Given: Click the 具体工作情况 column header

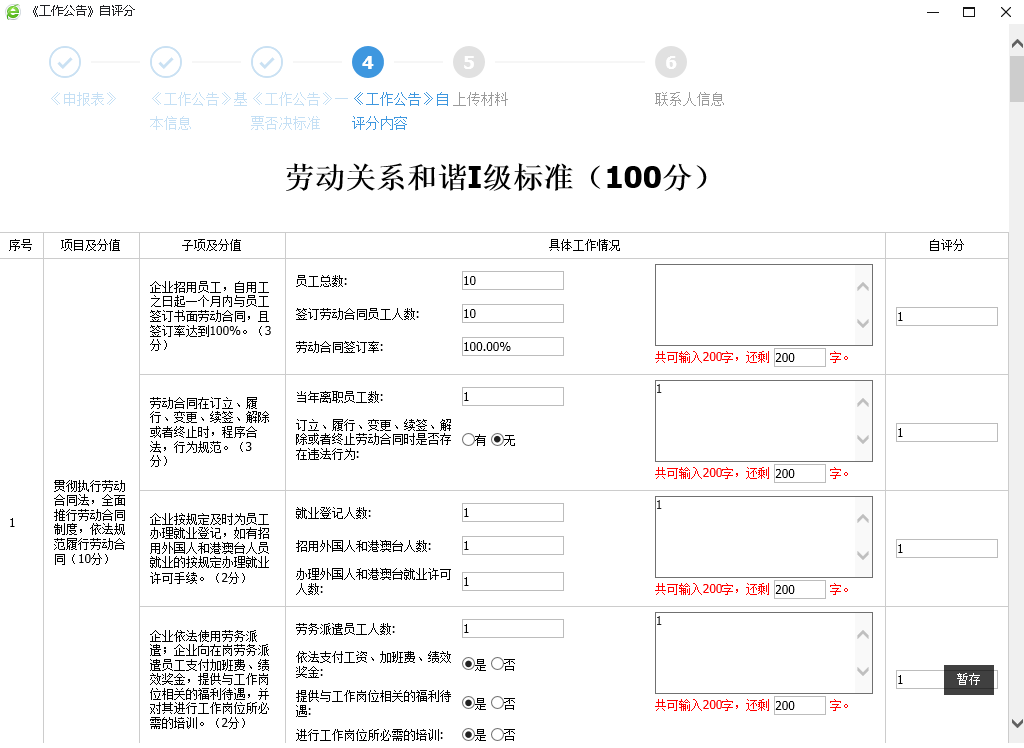Looking at the screenshot, I should pyautogui.click(x=585, y=246).
